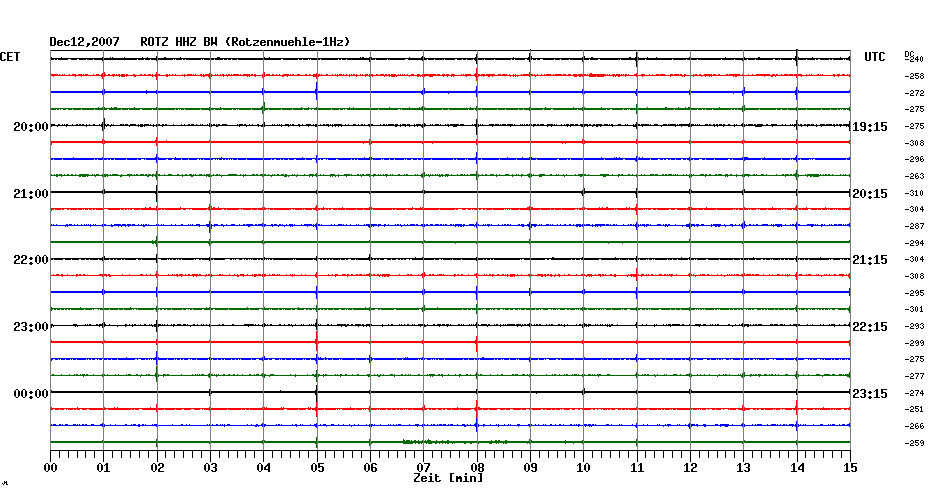930x494 pixels.
Task: Click minute tick label '14' on time axis
Action: pos(797,468)
